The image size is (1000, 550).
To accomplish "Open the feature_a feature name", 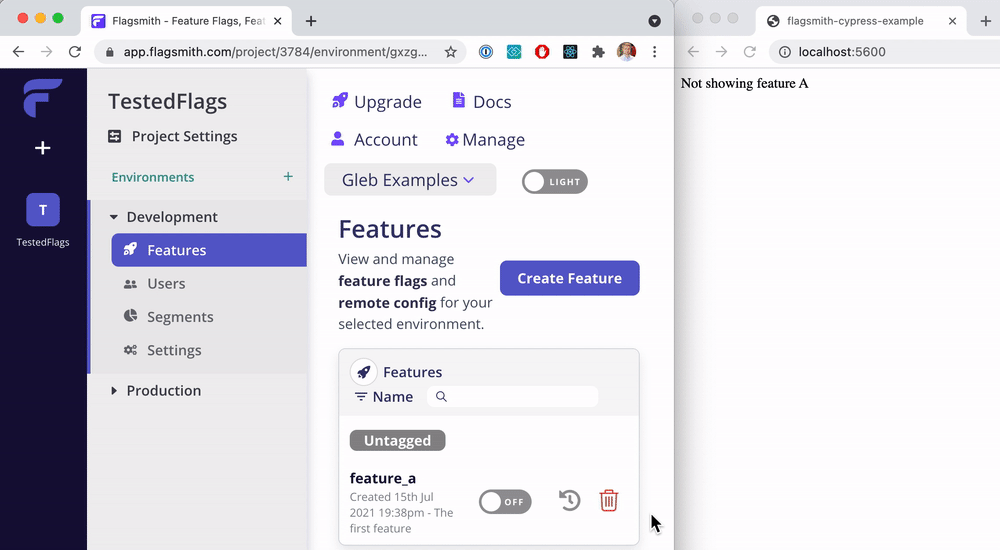I will (383, 478).
